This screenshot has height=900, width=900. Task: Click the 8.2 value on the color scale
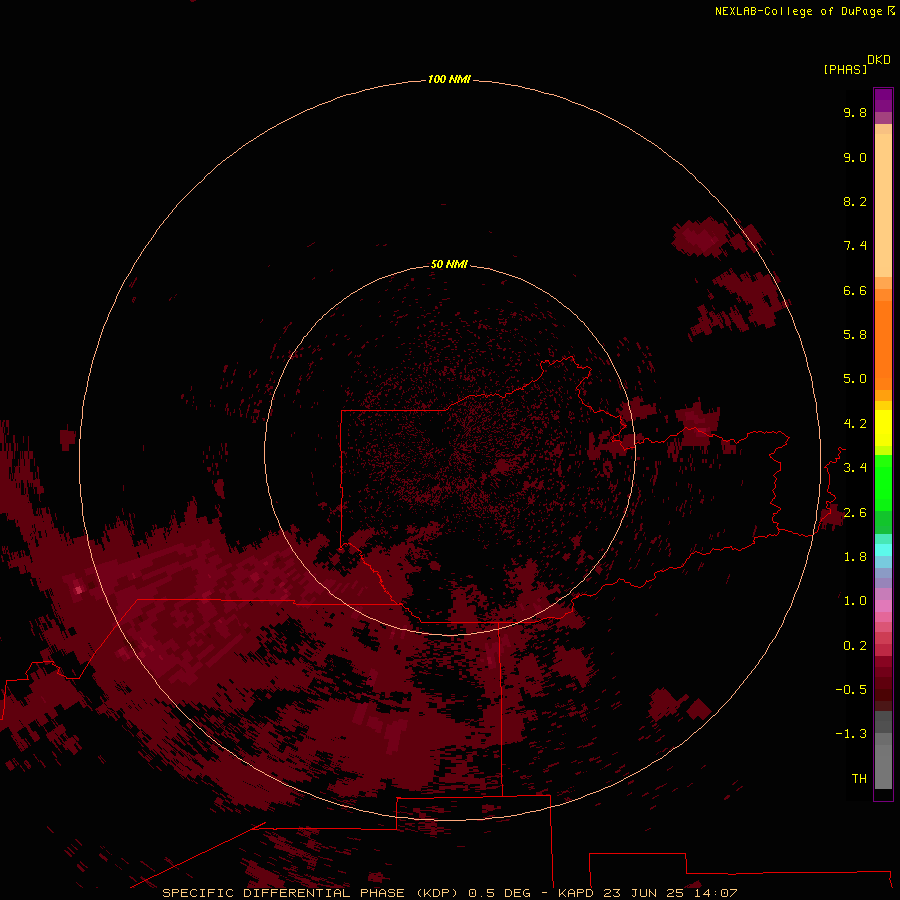coord(855,202)
